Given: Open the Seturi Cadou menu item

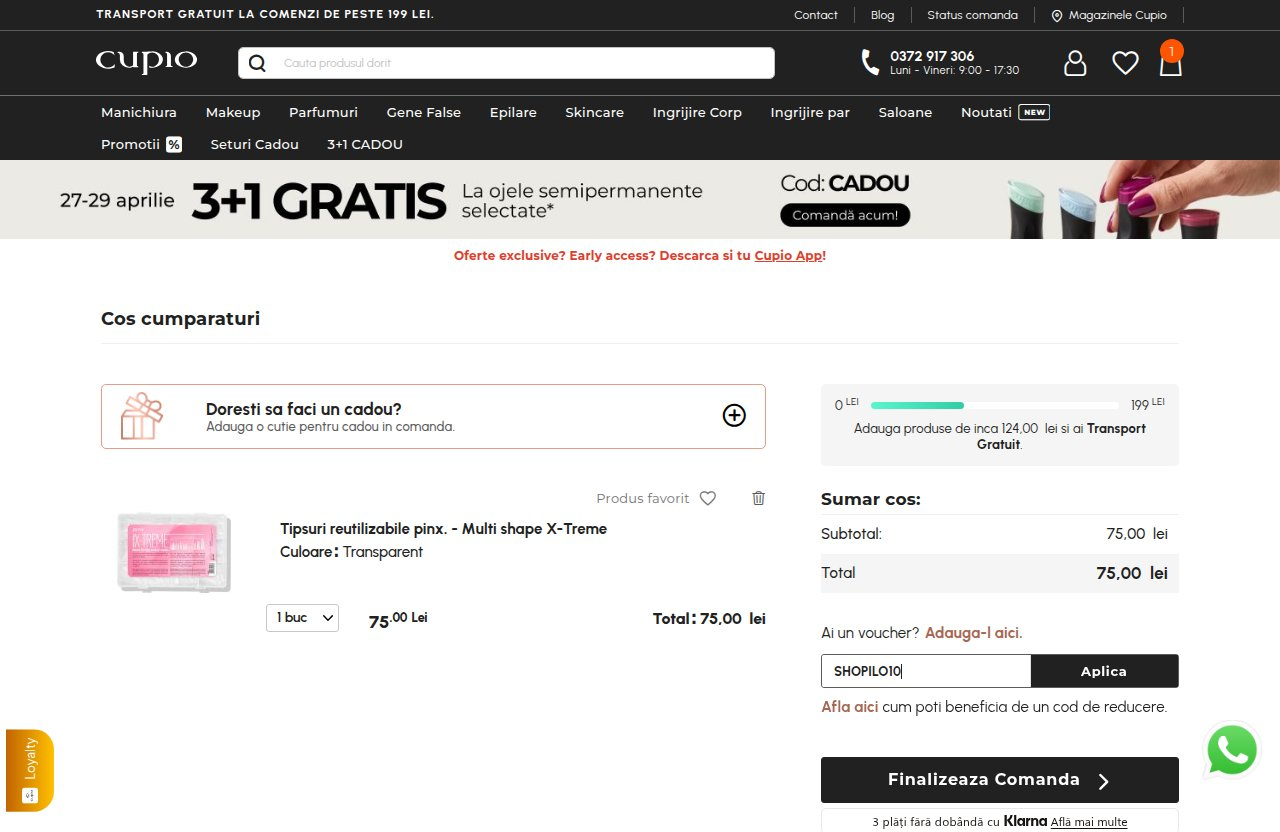Looking at the screenshot, I should pos(254,144).
